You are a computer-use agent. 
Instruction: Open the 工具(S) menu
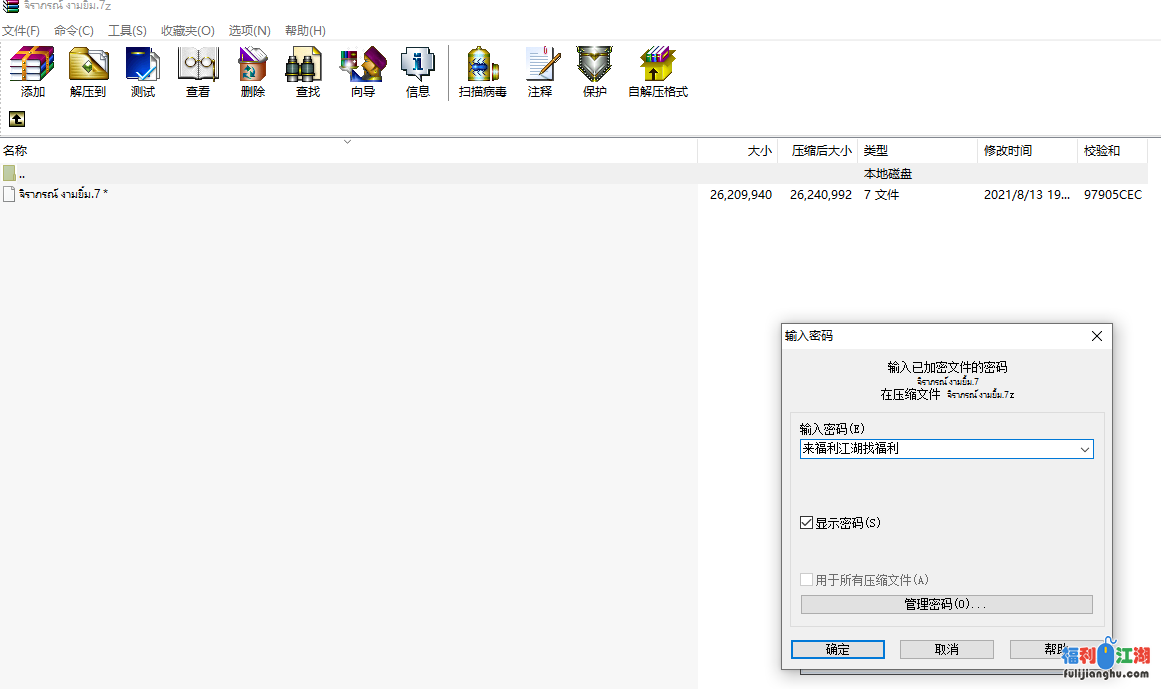click(127, 31)
